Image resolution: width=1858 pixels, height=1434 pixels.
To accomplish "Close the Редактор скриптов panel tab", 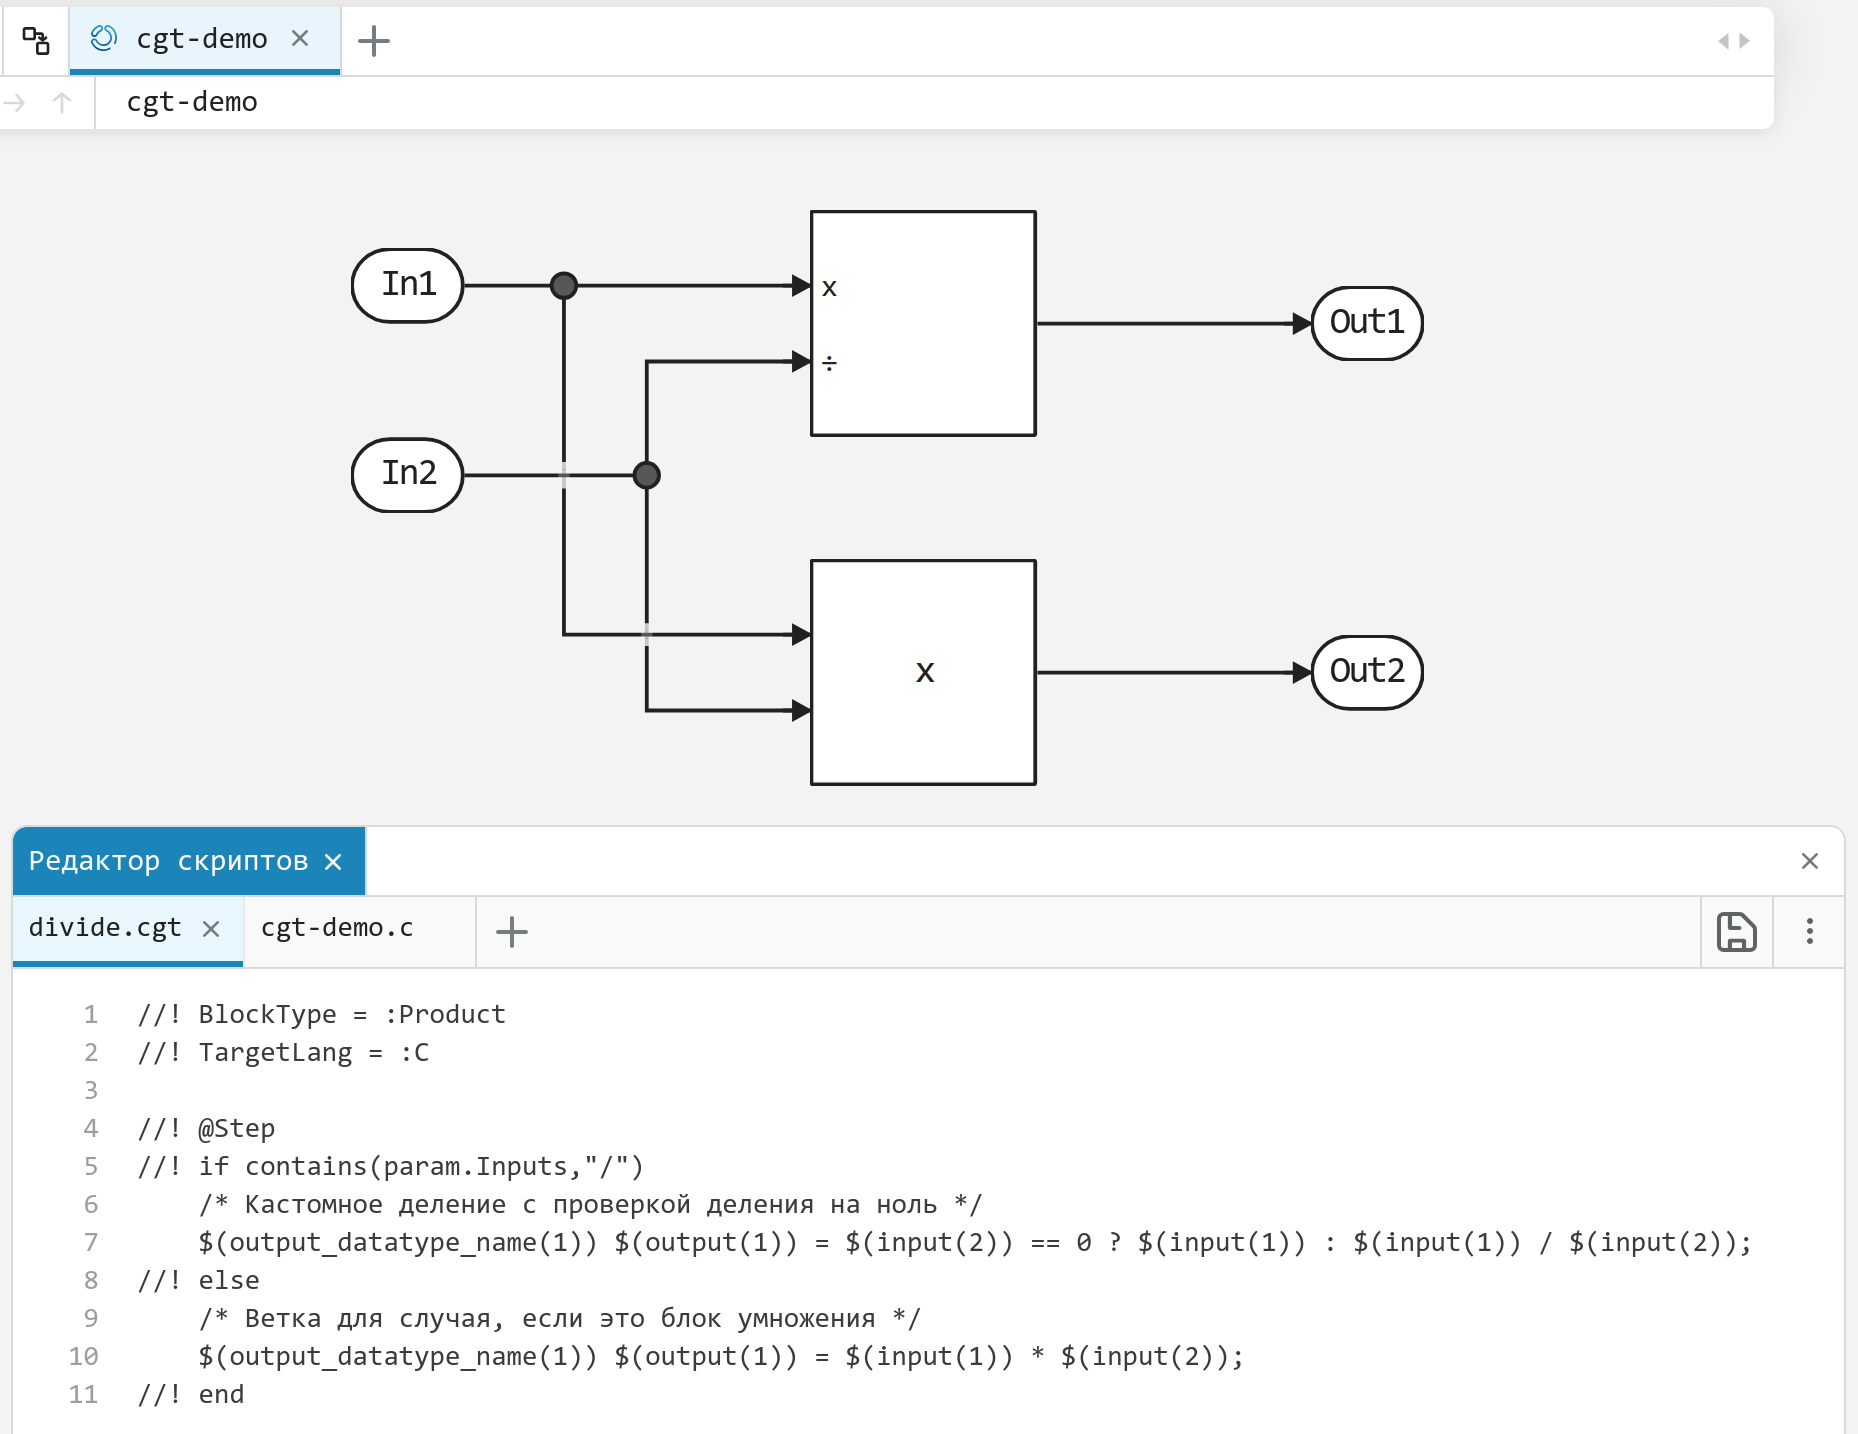I will click(334, 862).
